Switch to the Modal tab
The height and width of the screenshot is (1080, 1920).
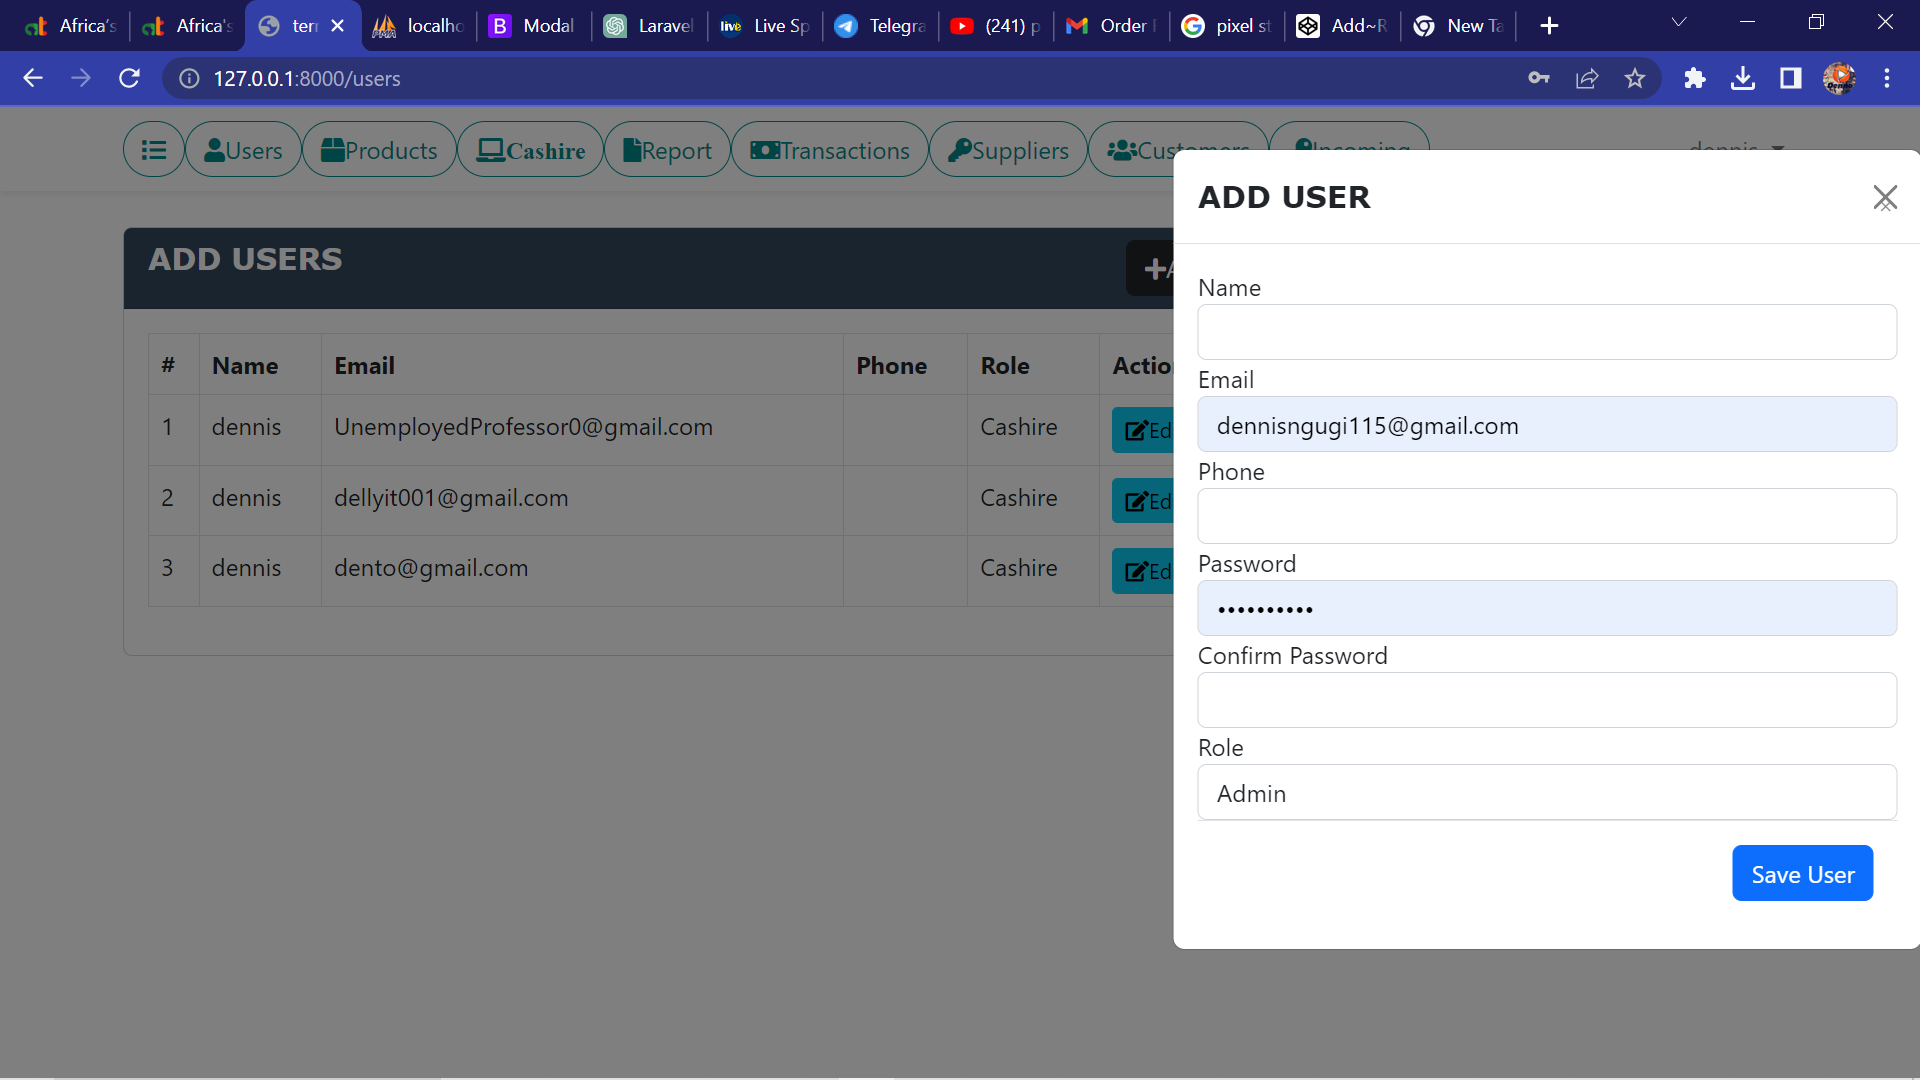click(533, 26)
